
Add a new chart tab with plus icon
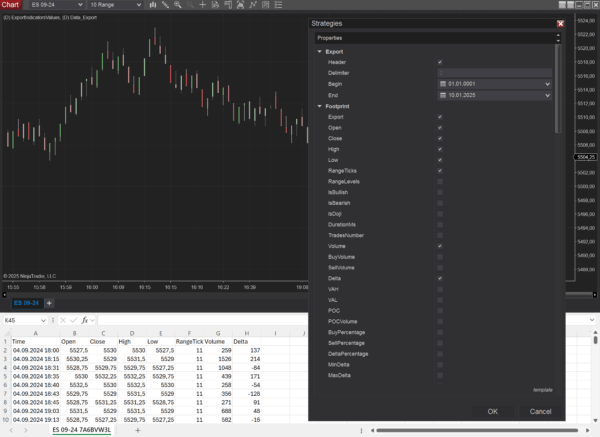[x=49, y=303]
